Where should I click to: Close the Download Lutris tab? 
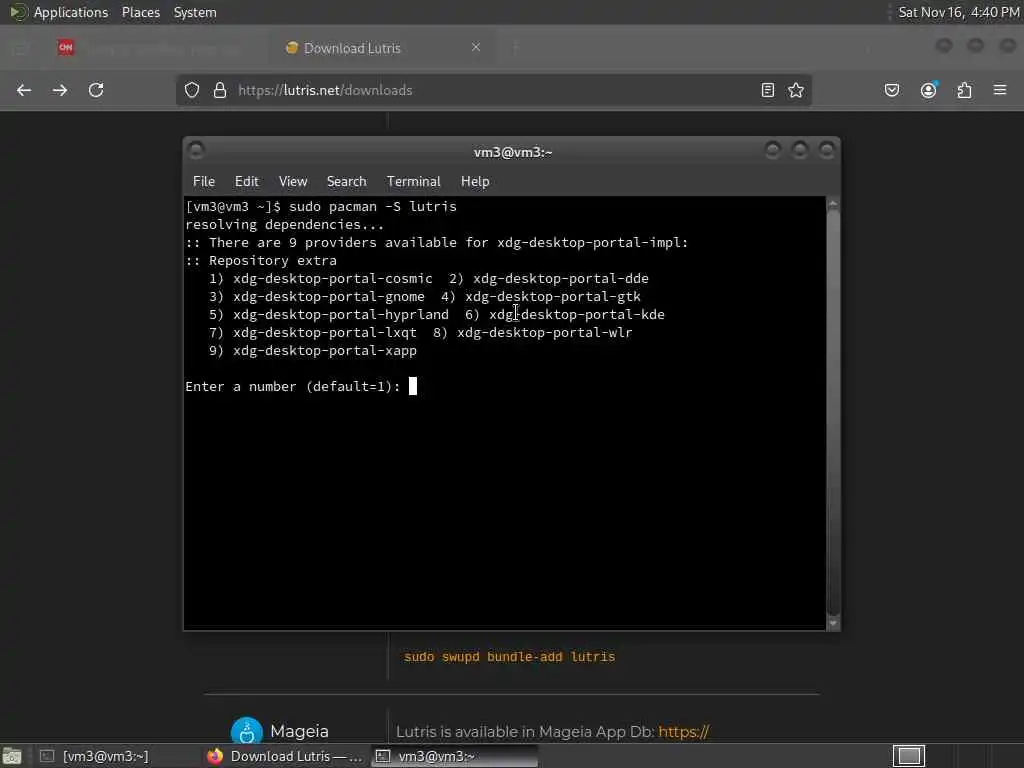[475, 47]
